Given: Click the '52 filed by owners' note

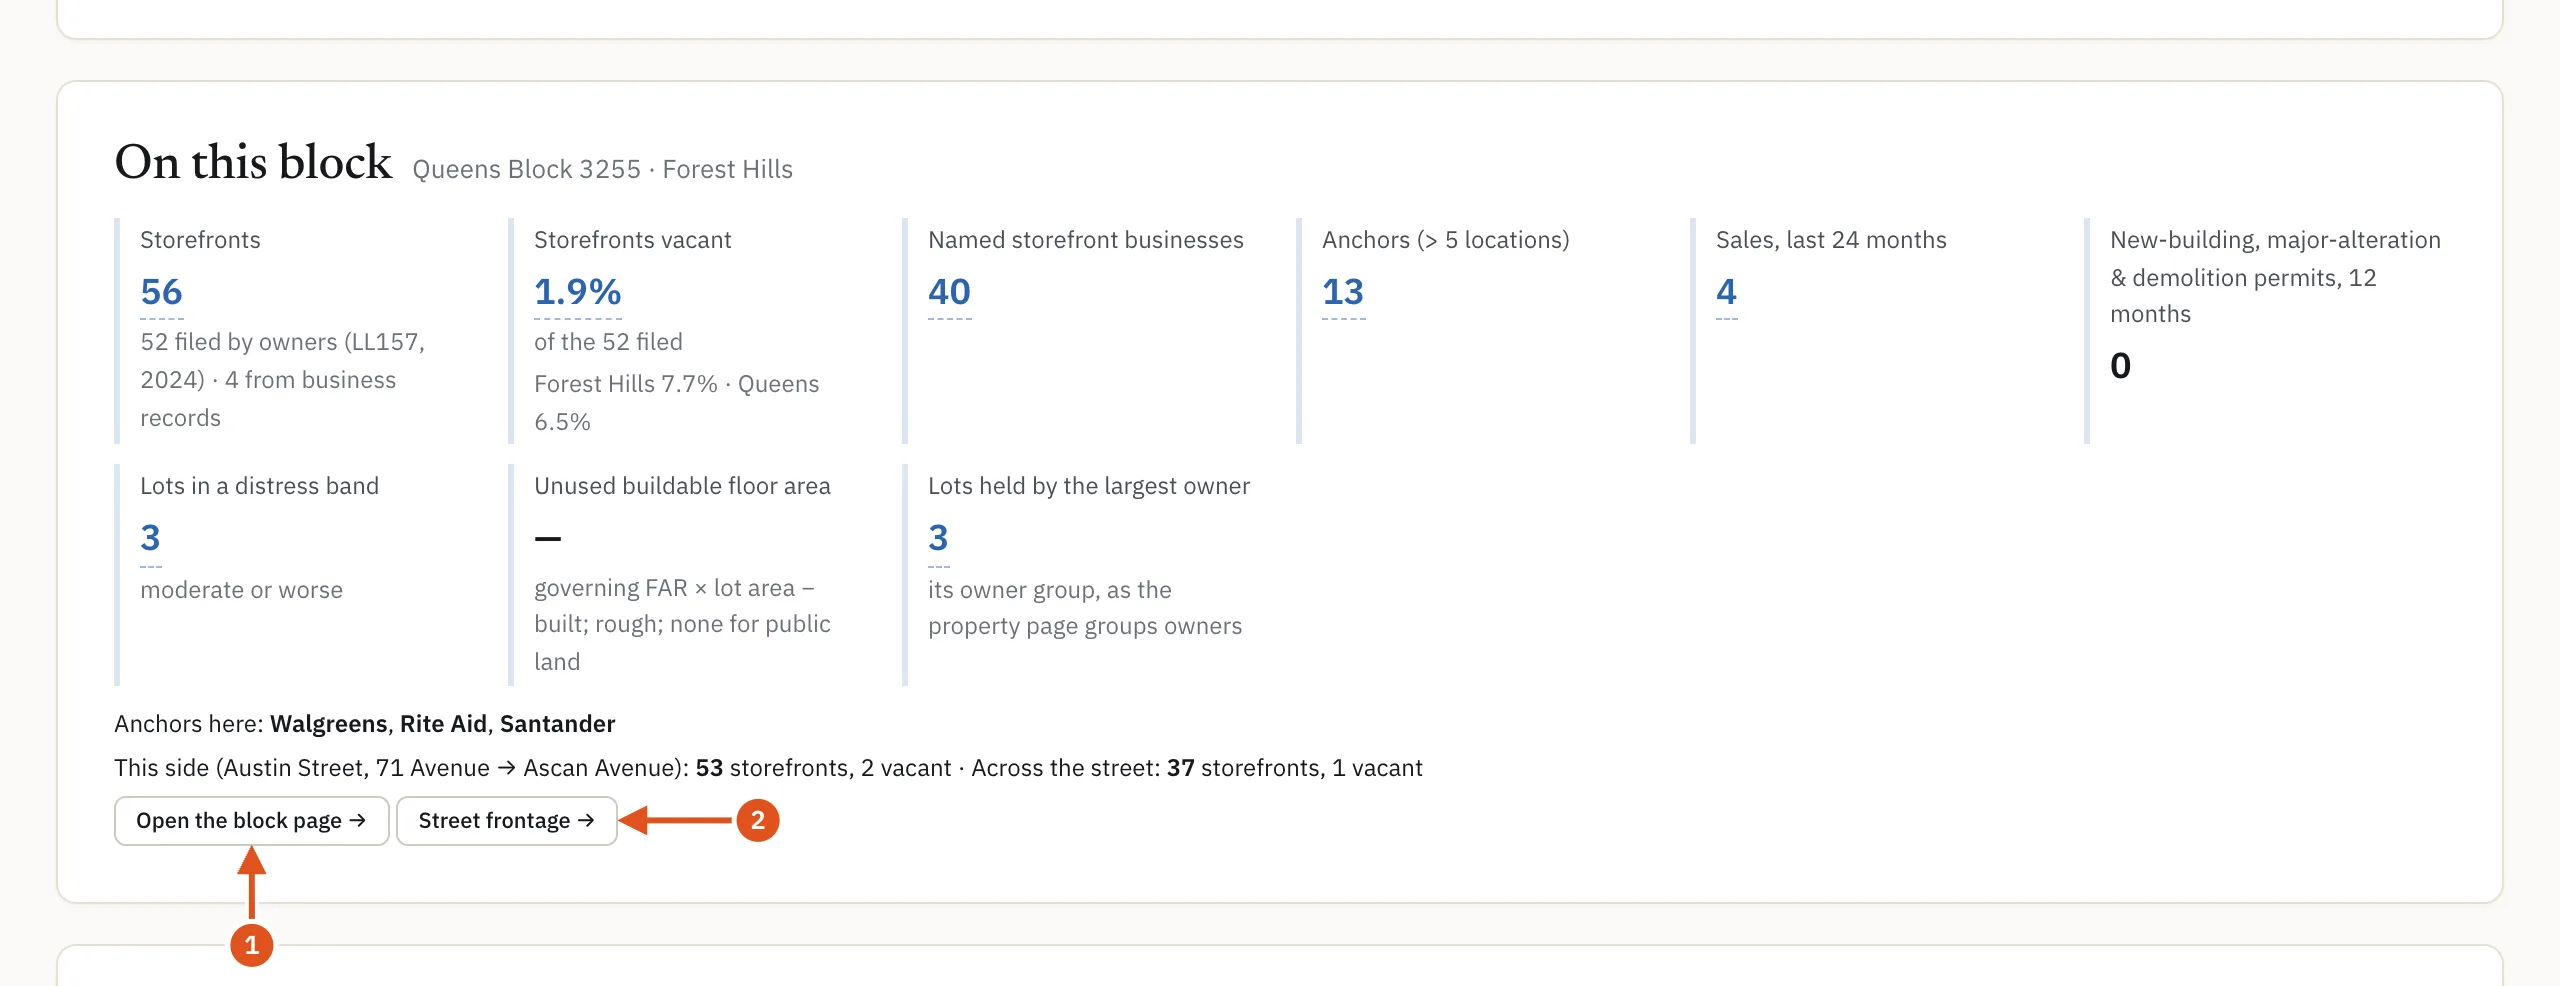Looking at the screenshot, I should click(x=282, y=380).
